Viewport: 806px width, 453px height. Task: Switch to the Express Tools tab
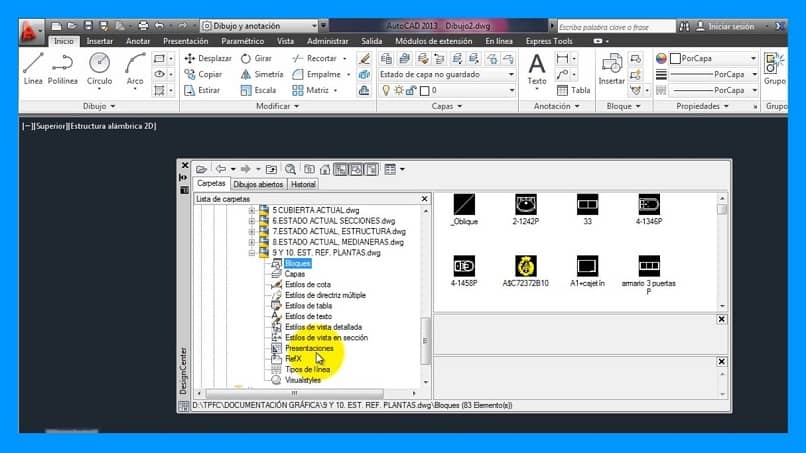click(549, 41)
